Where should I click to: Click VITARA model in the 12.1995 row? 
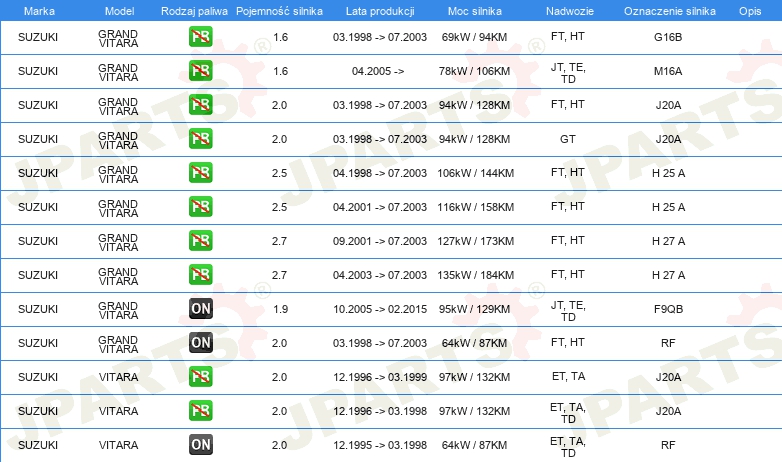click(x=118, y=445)
